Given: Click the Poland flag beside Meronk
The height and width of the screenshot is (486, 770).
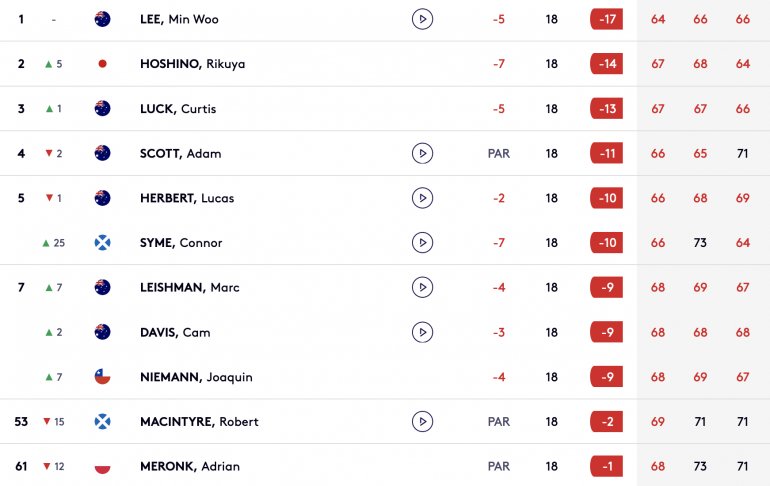Looking at the screenshot, I should click(102, 466).
